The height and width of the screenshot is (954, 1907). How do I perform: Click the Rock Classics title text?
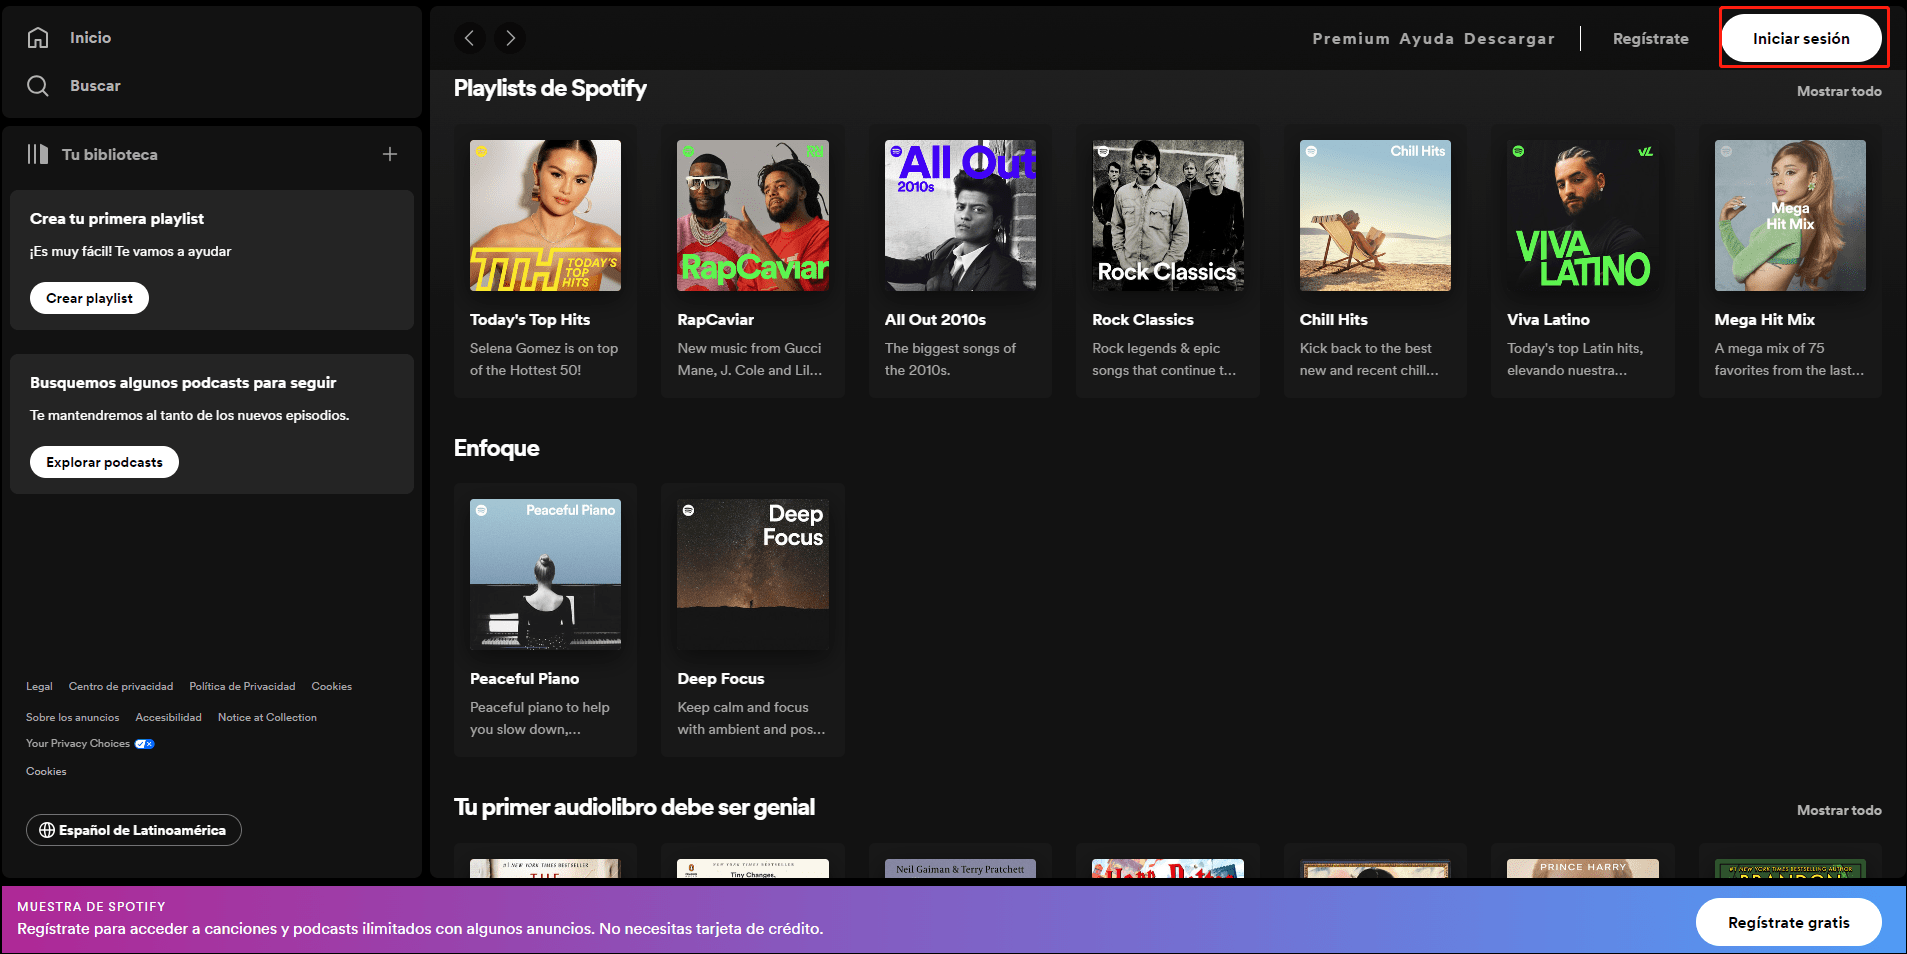pos(1143,319)
